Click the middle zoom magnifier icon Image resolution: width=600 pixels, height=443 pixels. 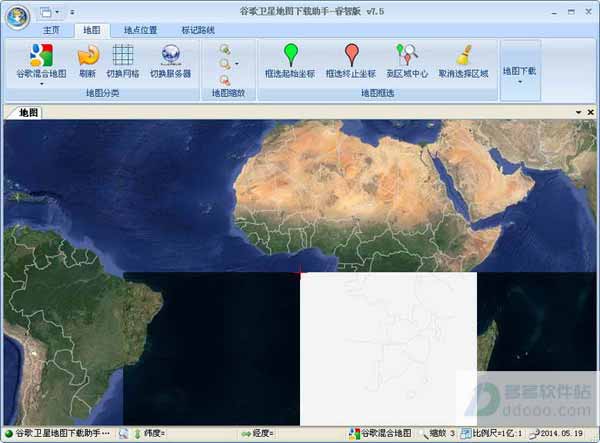pos(225,64)
